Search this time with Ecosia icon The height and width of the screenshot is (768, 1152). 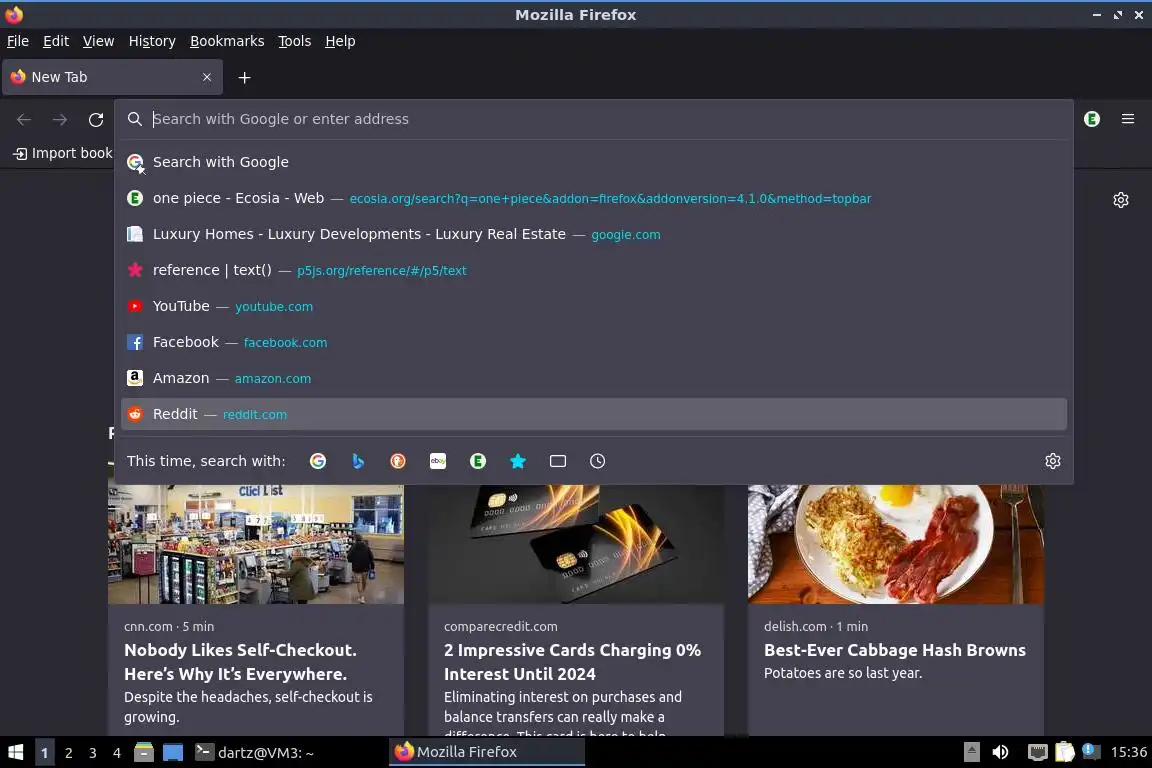click(x=478, y=461)
